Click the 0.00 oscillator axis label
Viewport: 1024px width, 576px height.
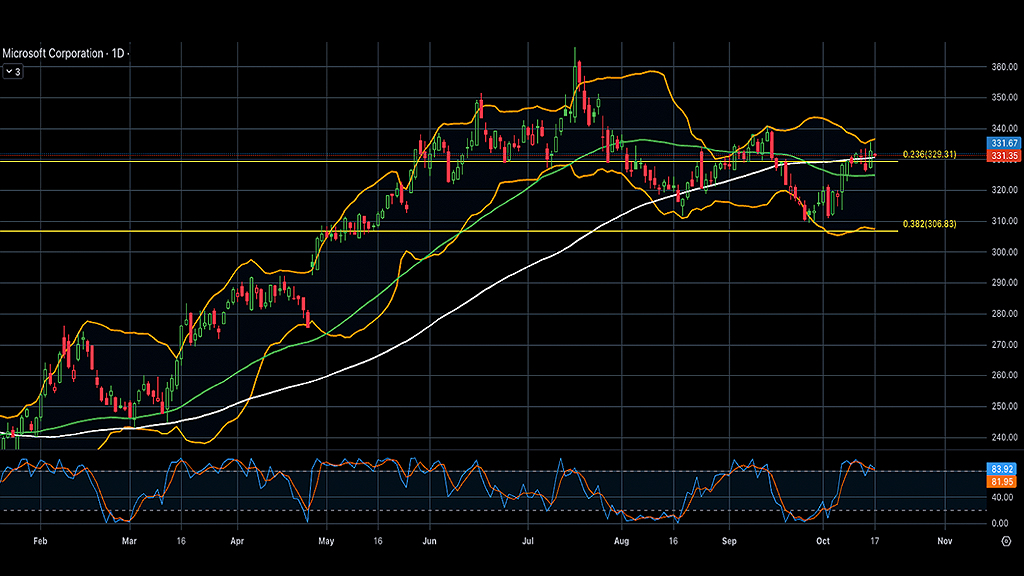(1002, 523)
